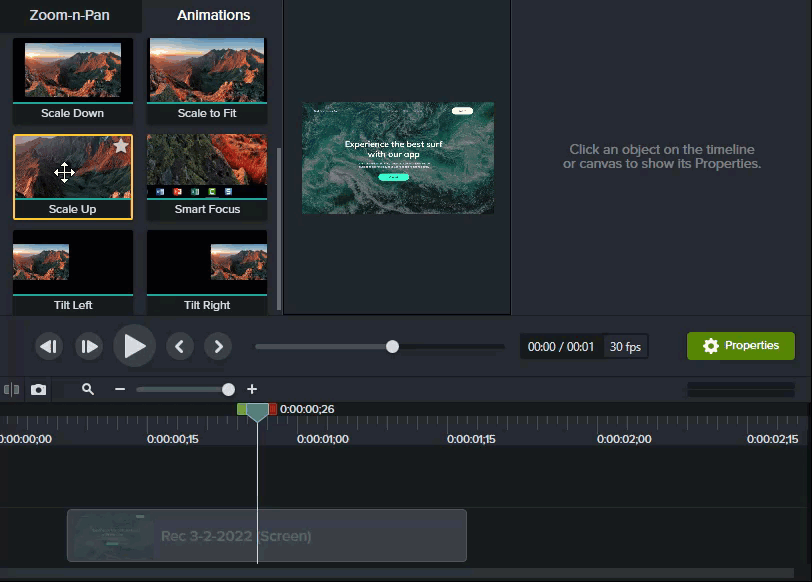Click the 30 fps frame rate label
Screen dimensions: 812x582
pos(625,346)
